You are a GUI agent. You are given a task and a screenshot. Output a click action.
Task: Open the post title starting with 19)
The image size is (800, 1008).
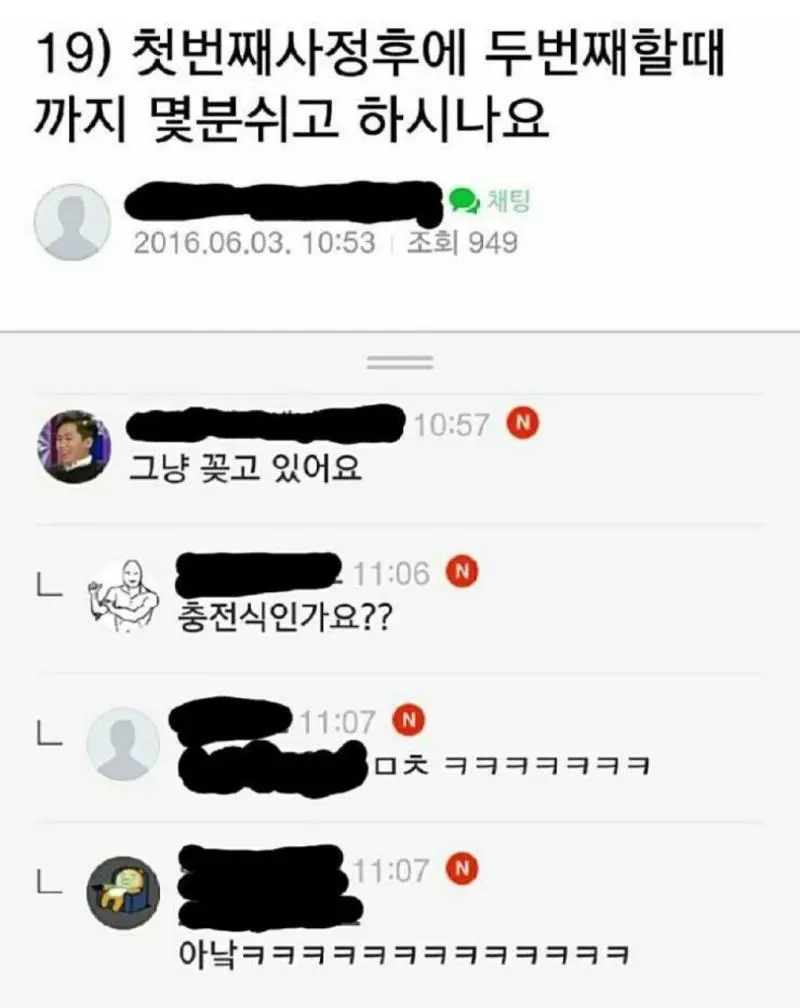[379, 86]
